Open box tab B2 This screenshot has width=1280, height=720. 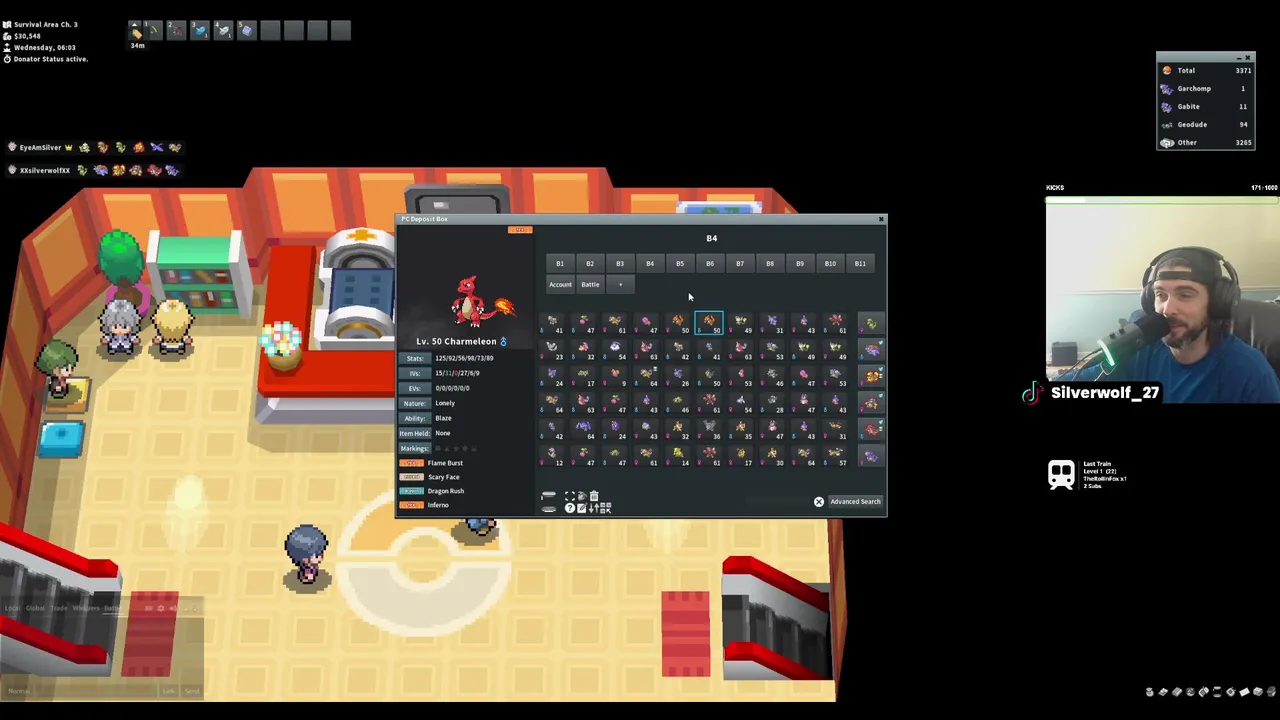(x=590, y=263)
